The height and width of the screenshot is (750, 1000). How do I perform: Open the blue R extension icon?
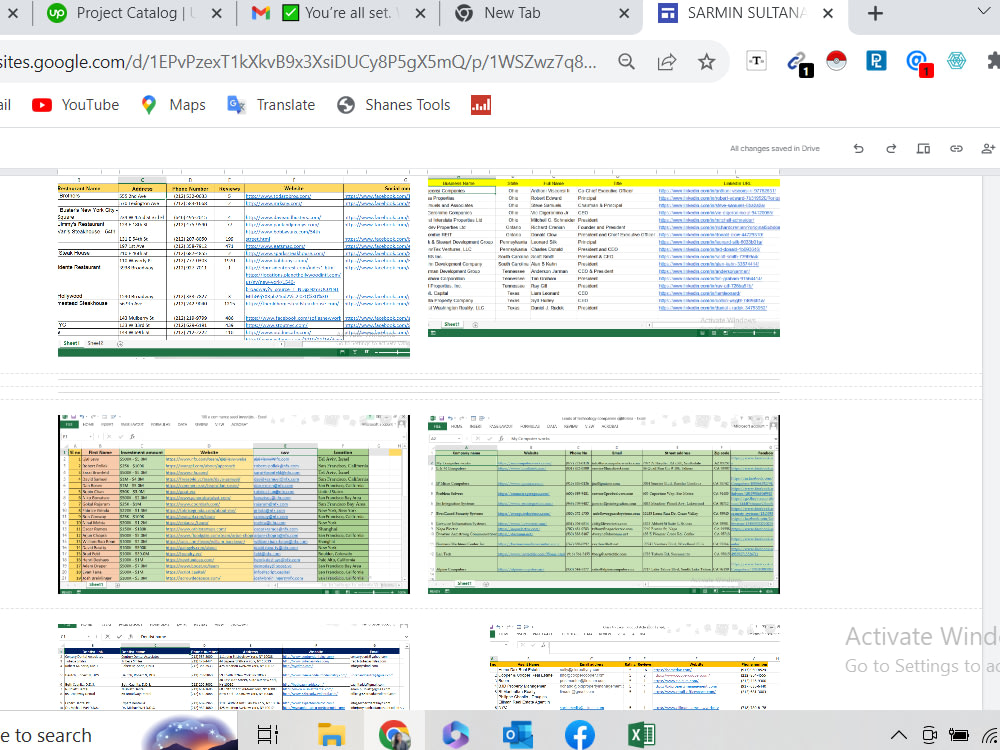(x=876, y=61)
